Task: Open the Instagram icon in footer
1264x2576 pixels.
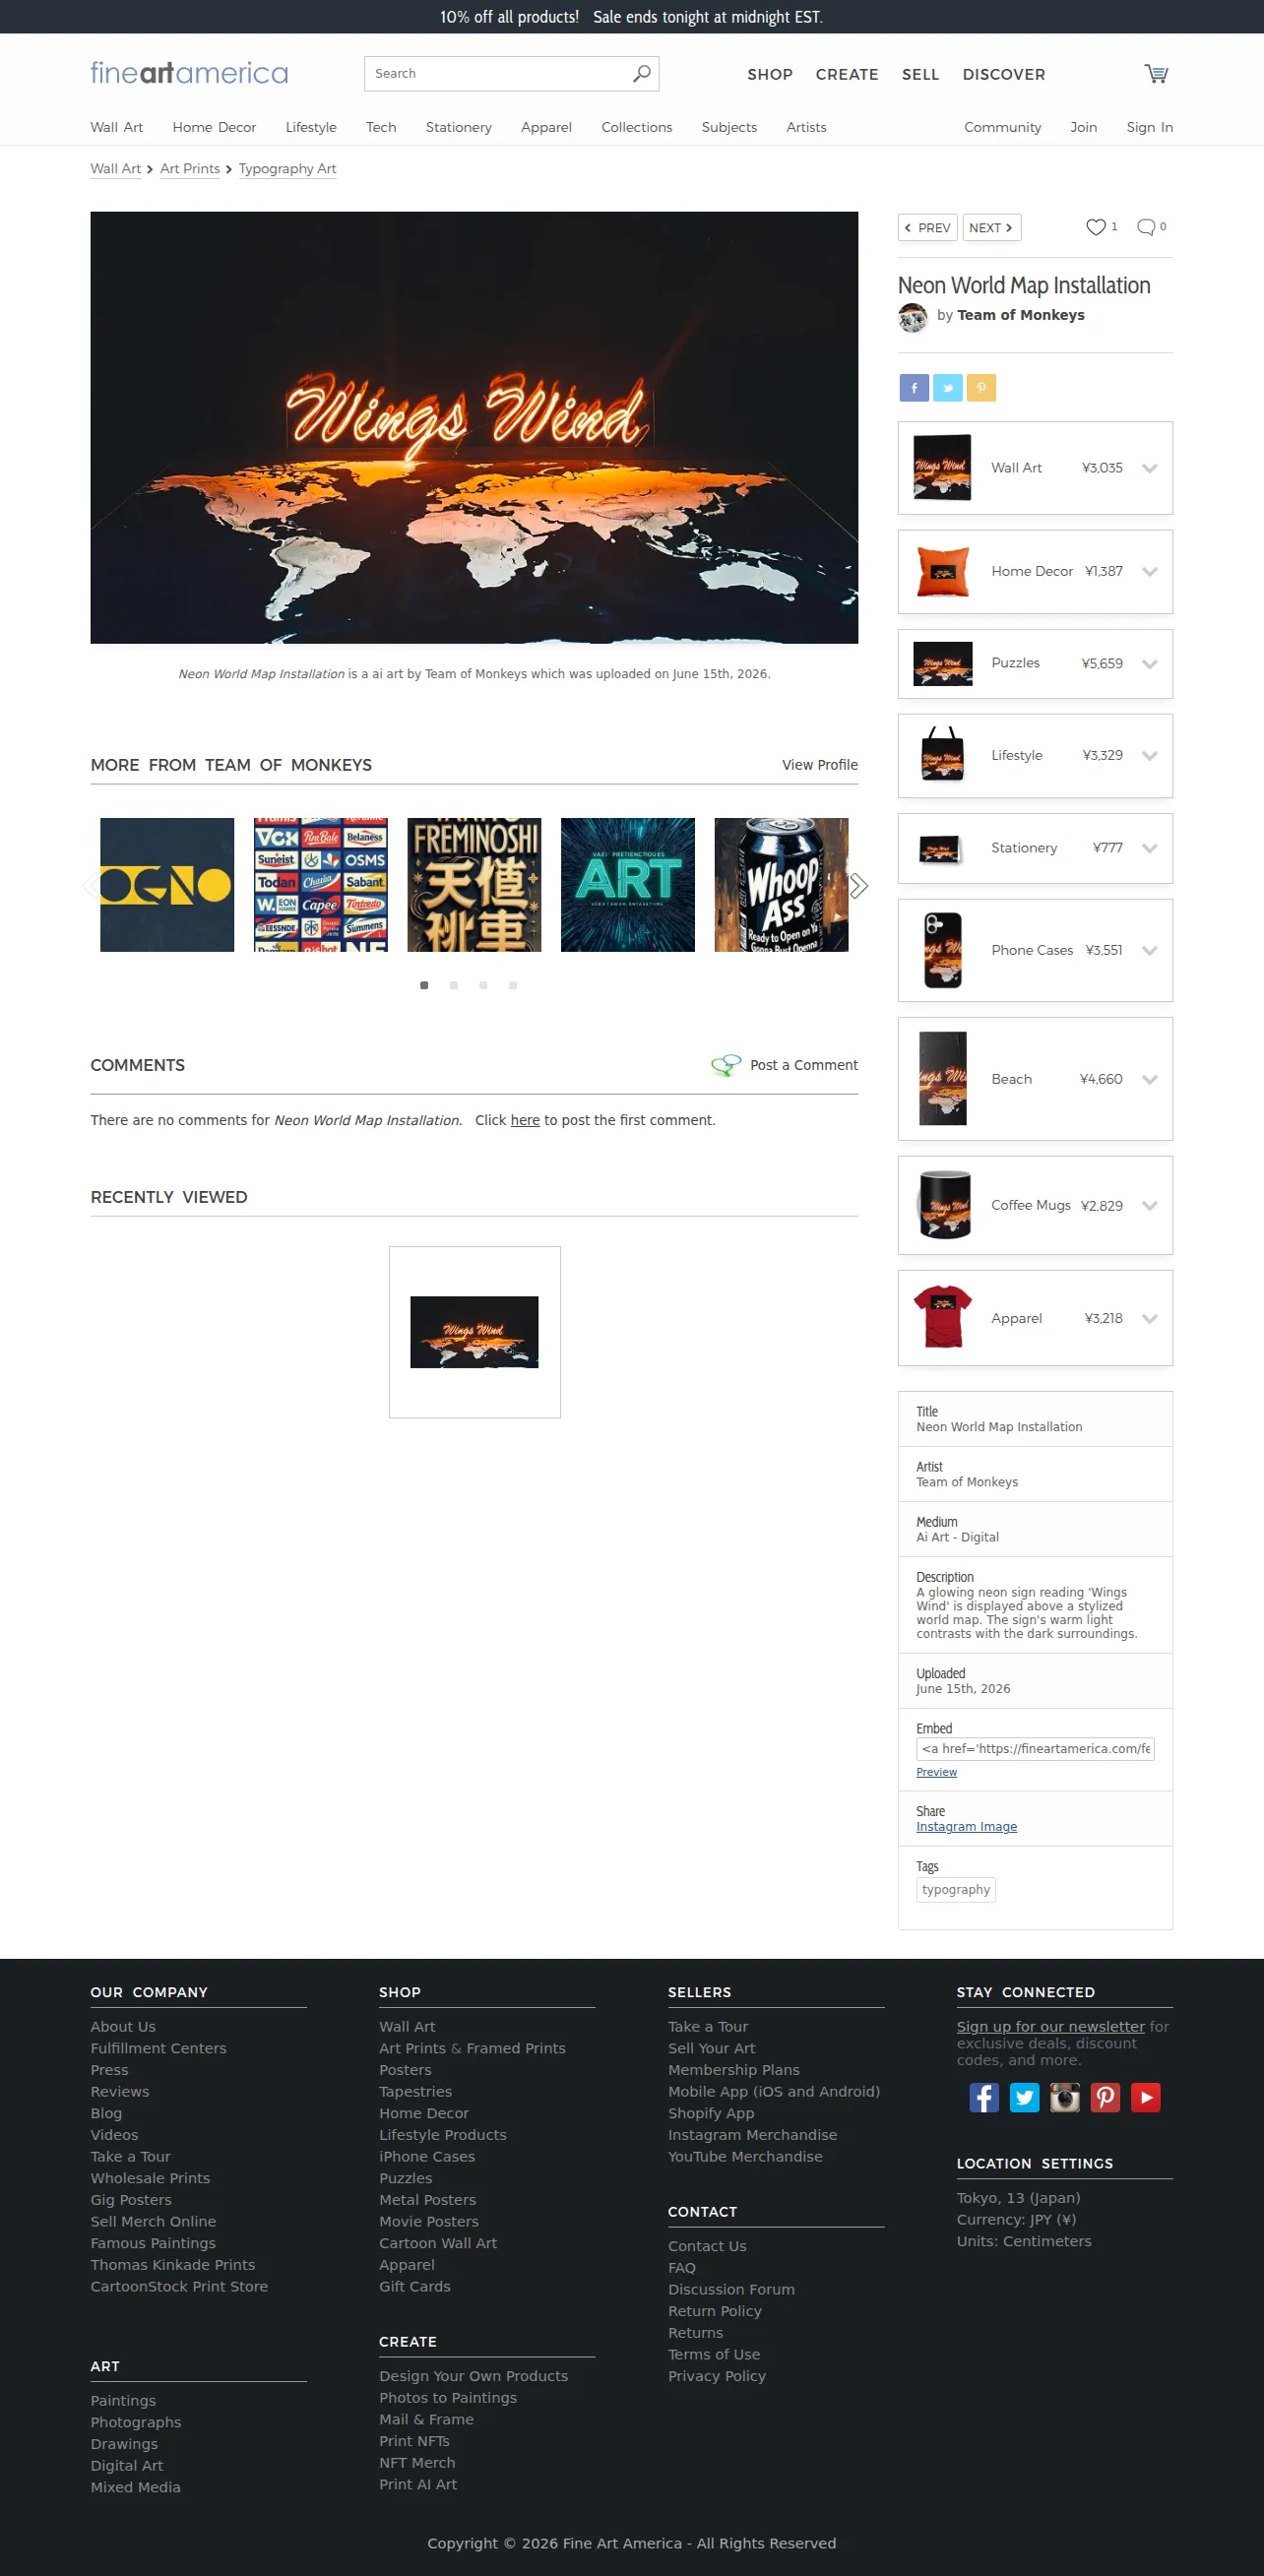Action: (x=1064, y=2096)
